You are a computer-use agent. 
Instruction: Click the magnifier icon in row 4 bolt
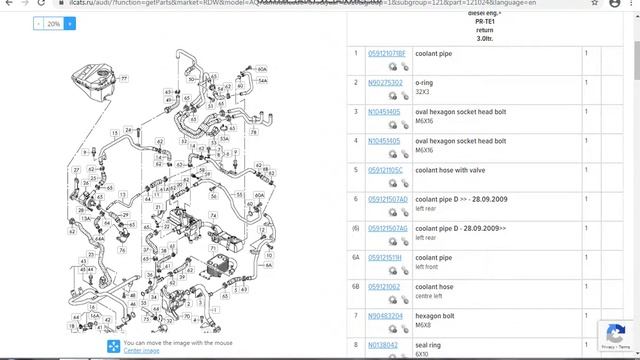(x=393, y=154)
